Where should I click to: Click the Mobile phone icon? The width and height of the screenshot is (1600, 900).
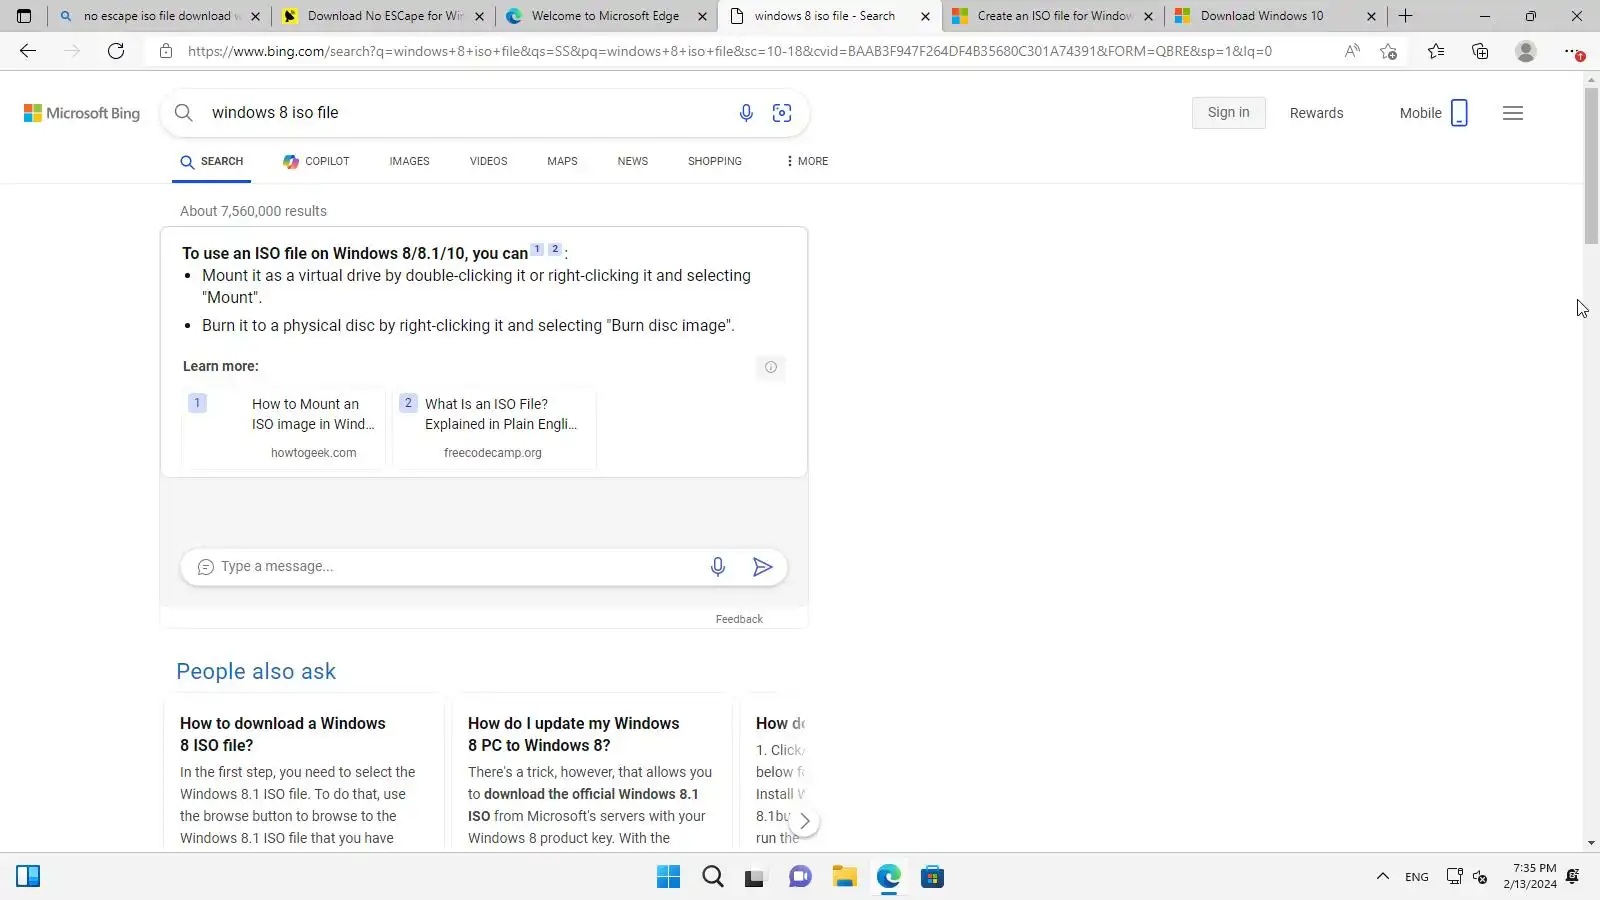(1460, 113)
